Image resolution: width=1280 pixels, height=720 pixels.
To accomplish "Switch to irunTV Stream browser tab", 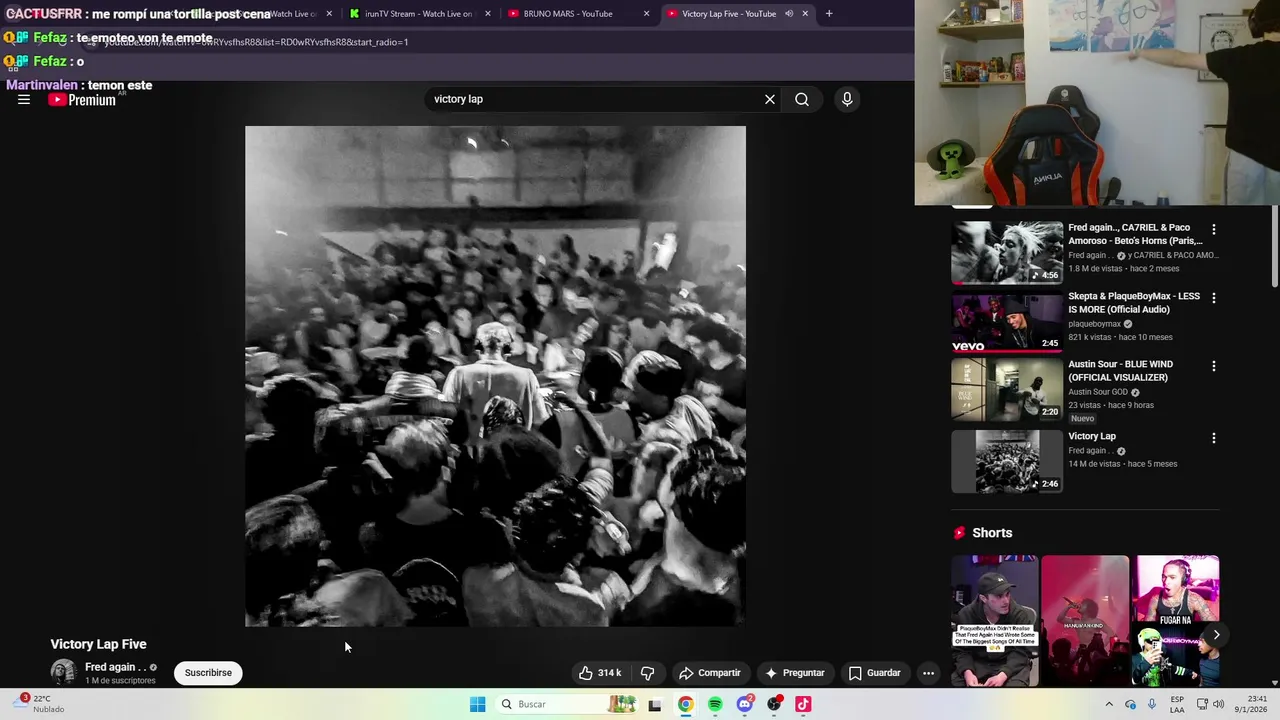I will [418, 14].
